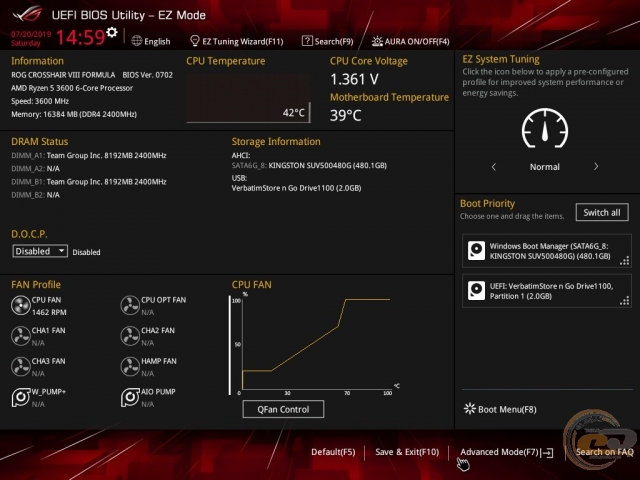The width and height of the screenshot is (640, 480).
Task: Load Default(F5) settings
Action: [x=333, y=452]
